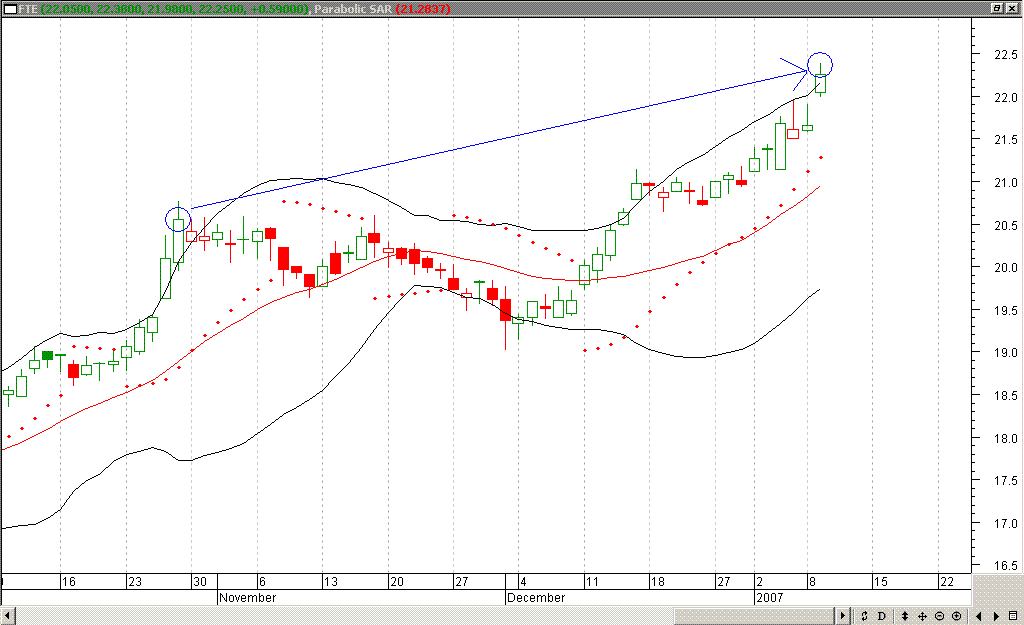Click the 'November' month label on axis

[248, 598]
